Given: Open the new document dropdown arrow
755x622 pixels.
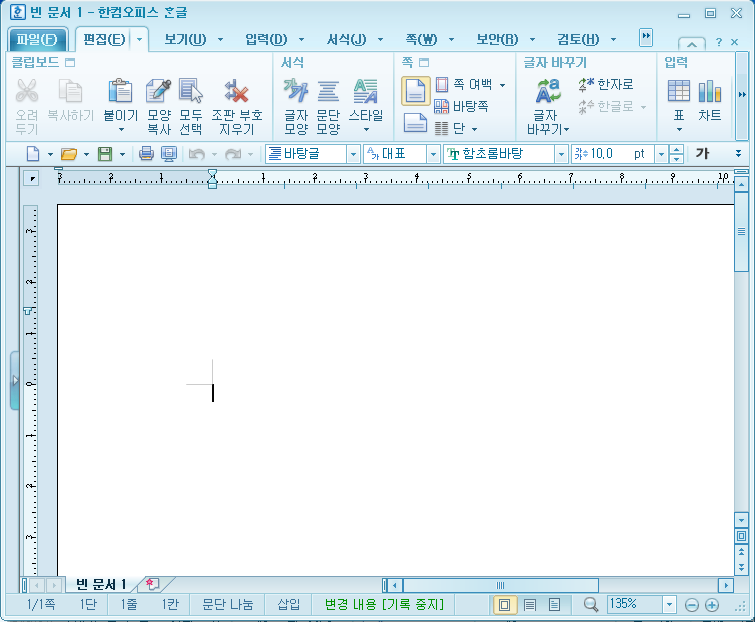Looking at the screenshot, I should click(x=50, y=155).
